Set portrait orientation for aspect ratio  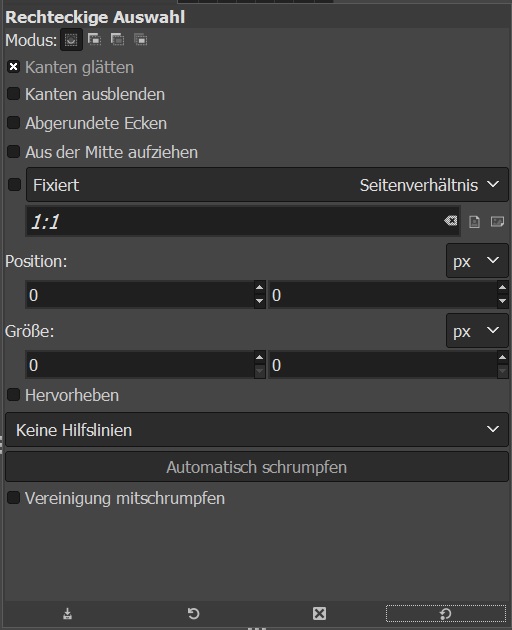tap(475, 221)
